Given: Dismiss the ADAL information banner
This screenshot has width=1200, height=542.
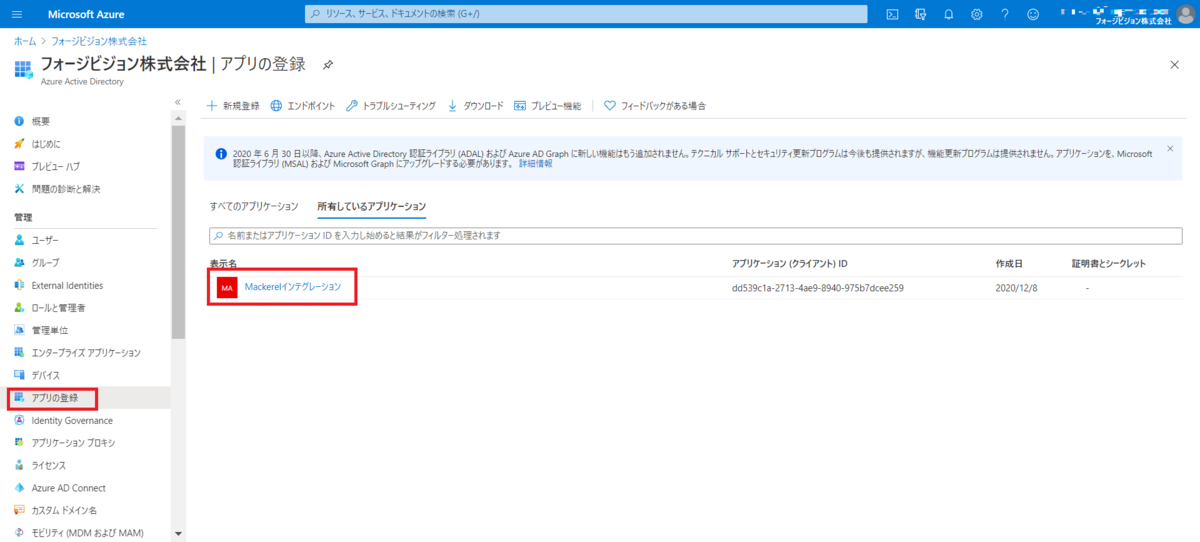Looking at the screenshot, I should 1170,148.
